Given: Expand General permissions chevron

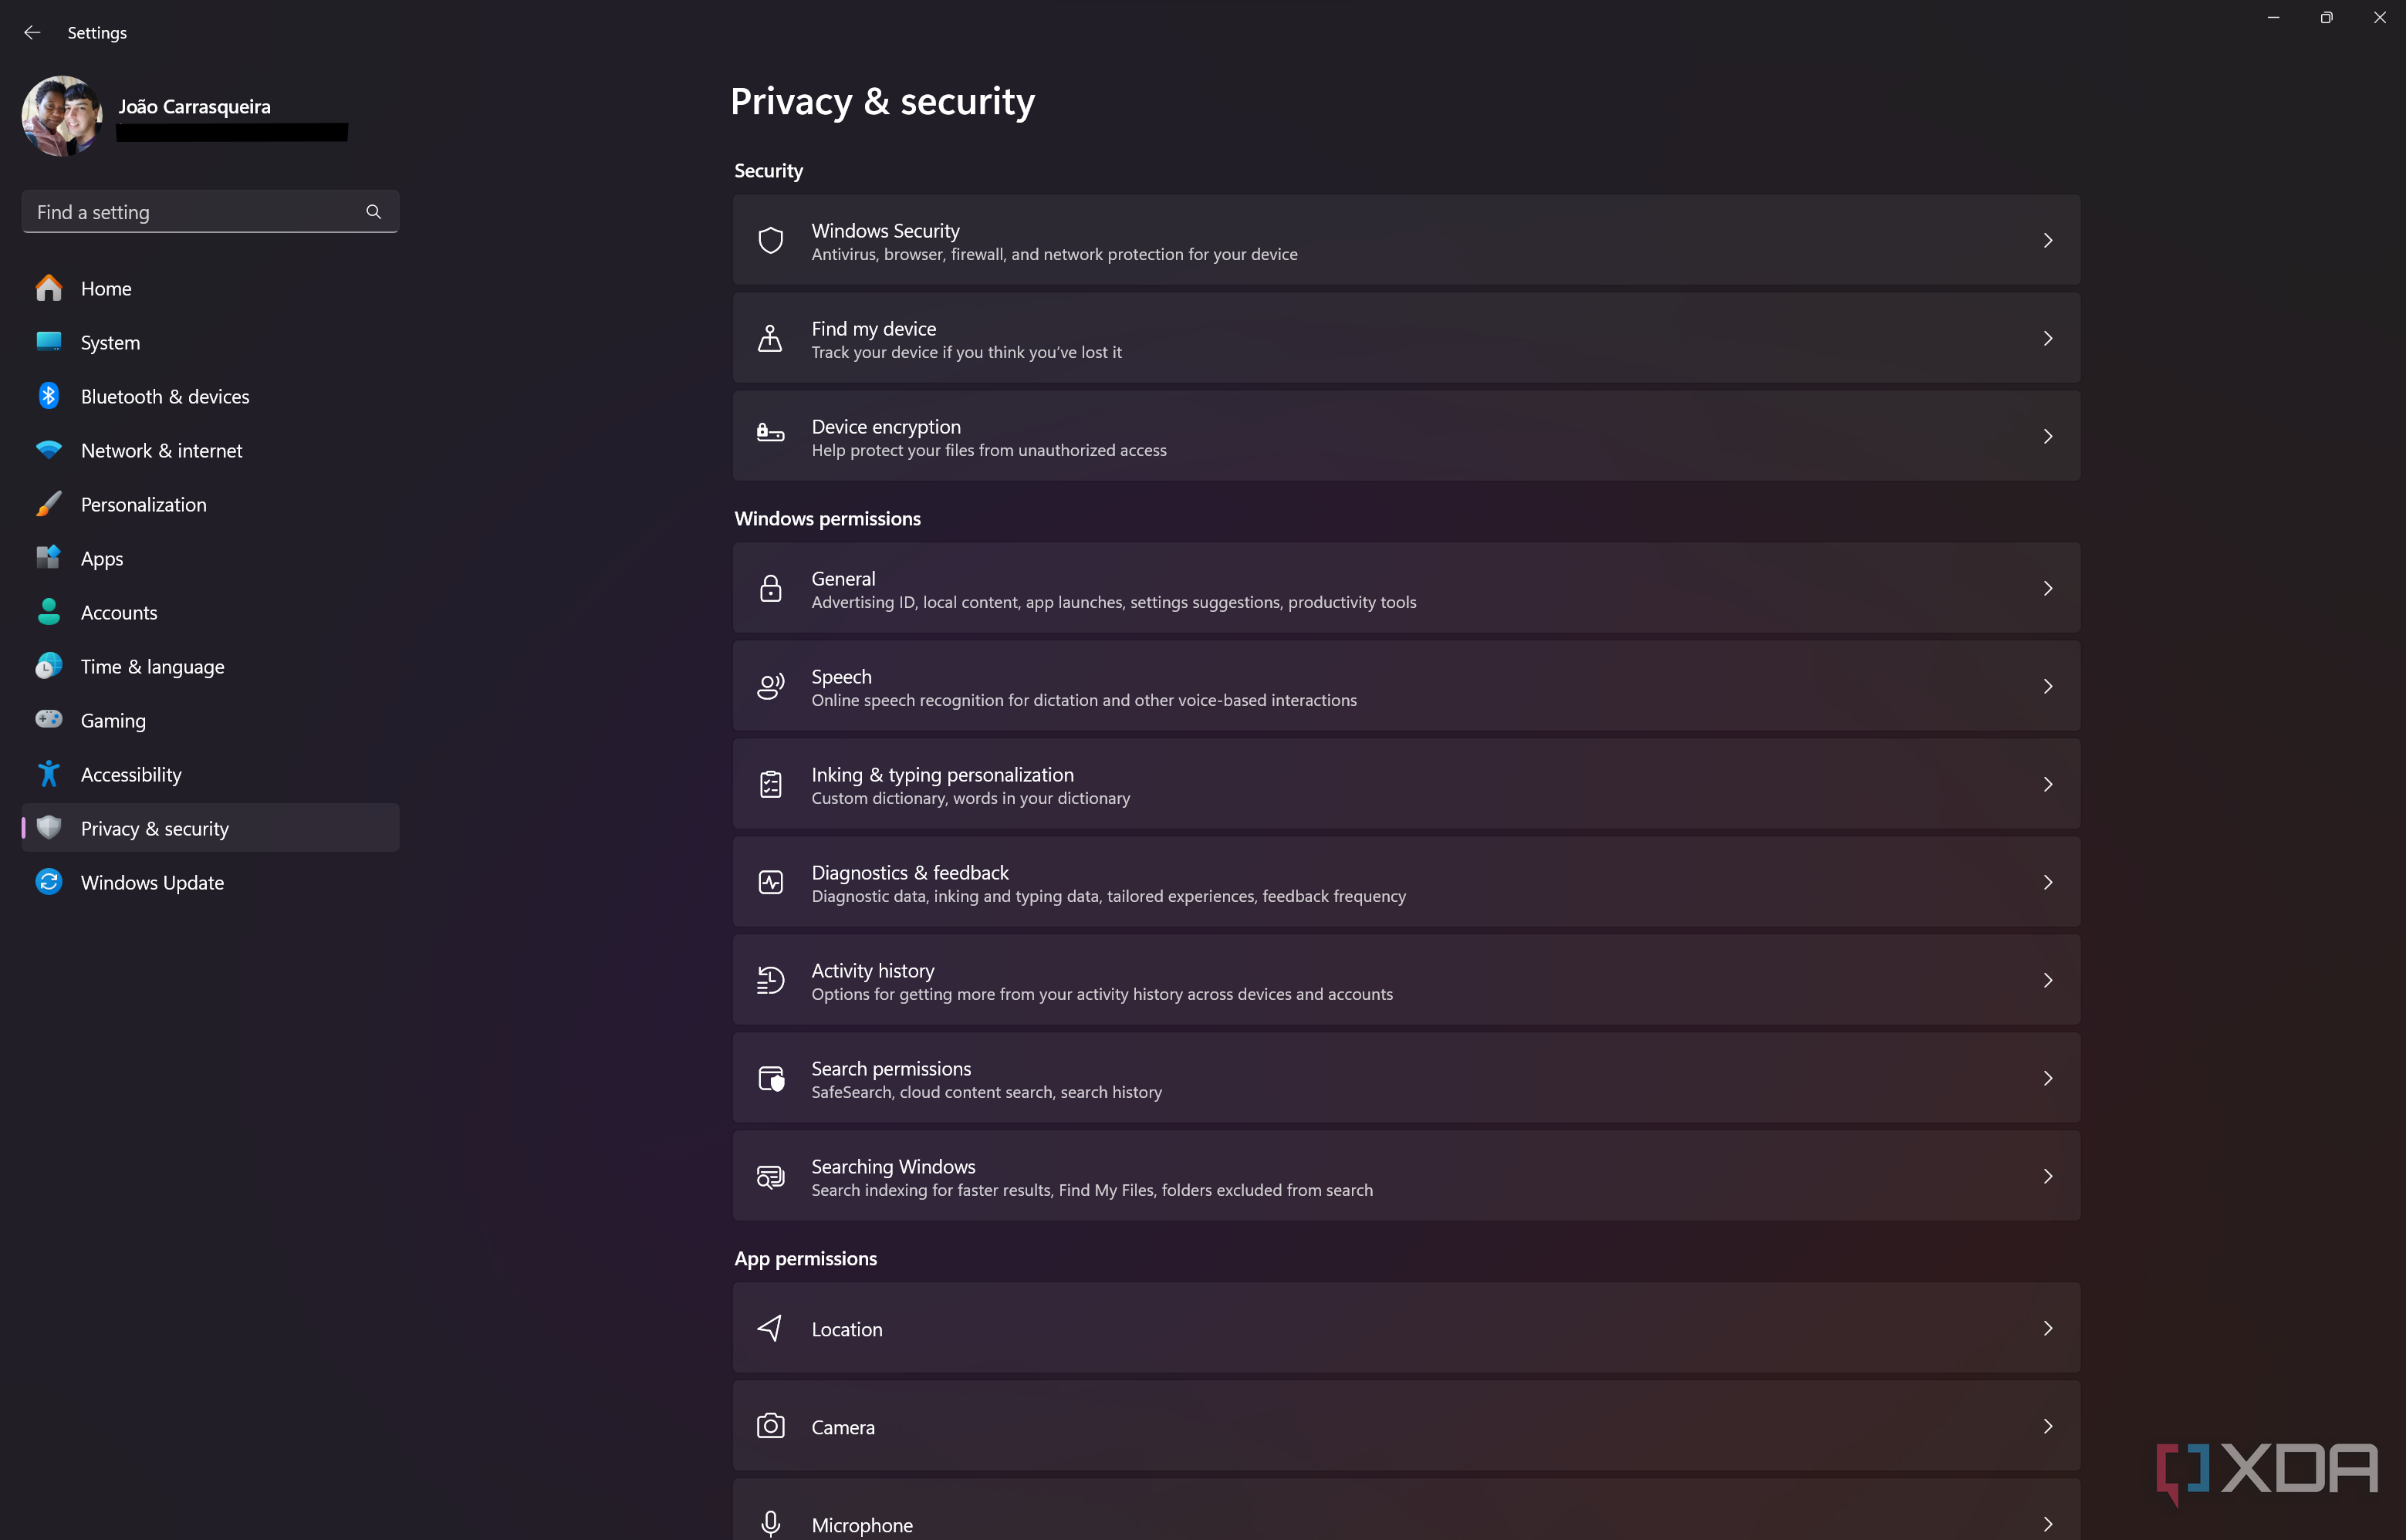Looking at the screenshot, I should point(2047,588).
